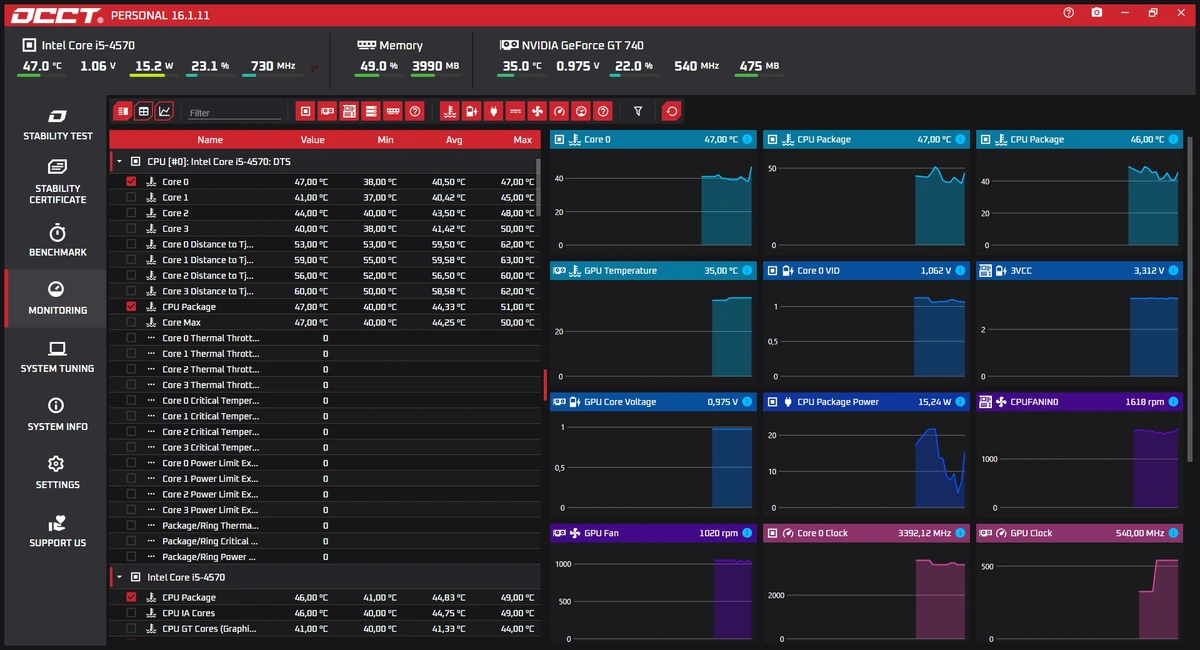The image size is (1200, 650).
Task: Select the CPU Package Power graph
Action: (865, 454)
